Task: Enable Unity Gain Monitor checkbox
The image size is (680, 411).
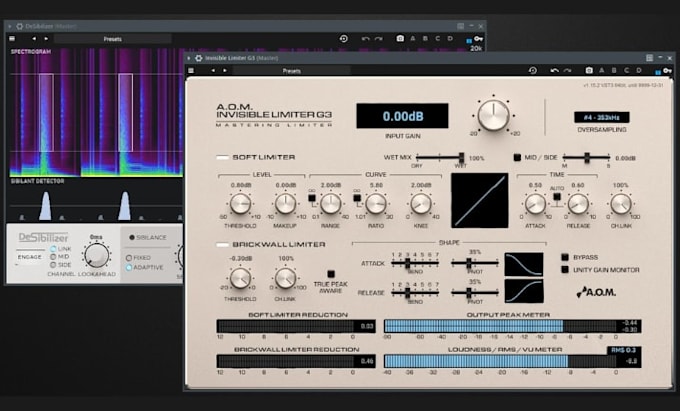Action: tap(565, 270)
